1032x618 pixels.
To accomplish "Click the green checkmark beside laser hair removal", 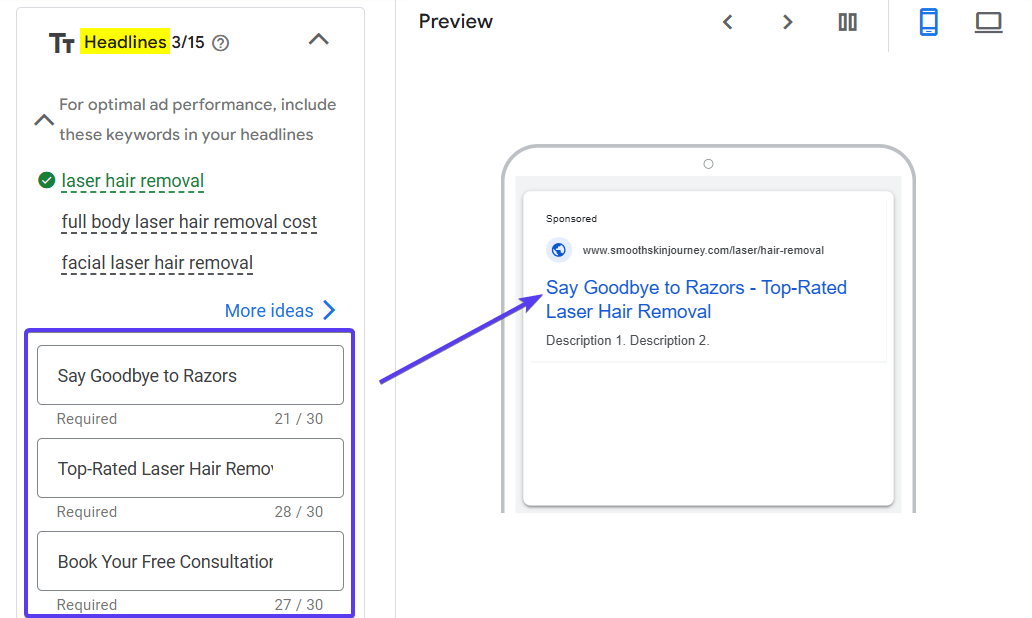I will coord(45,181).
